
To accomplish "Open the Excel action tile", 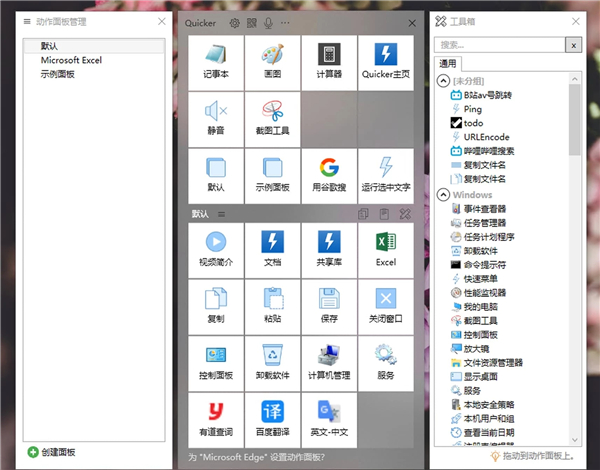I will [386, 249].
